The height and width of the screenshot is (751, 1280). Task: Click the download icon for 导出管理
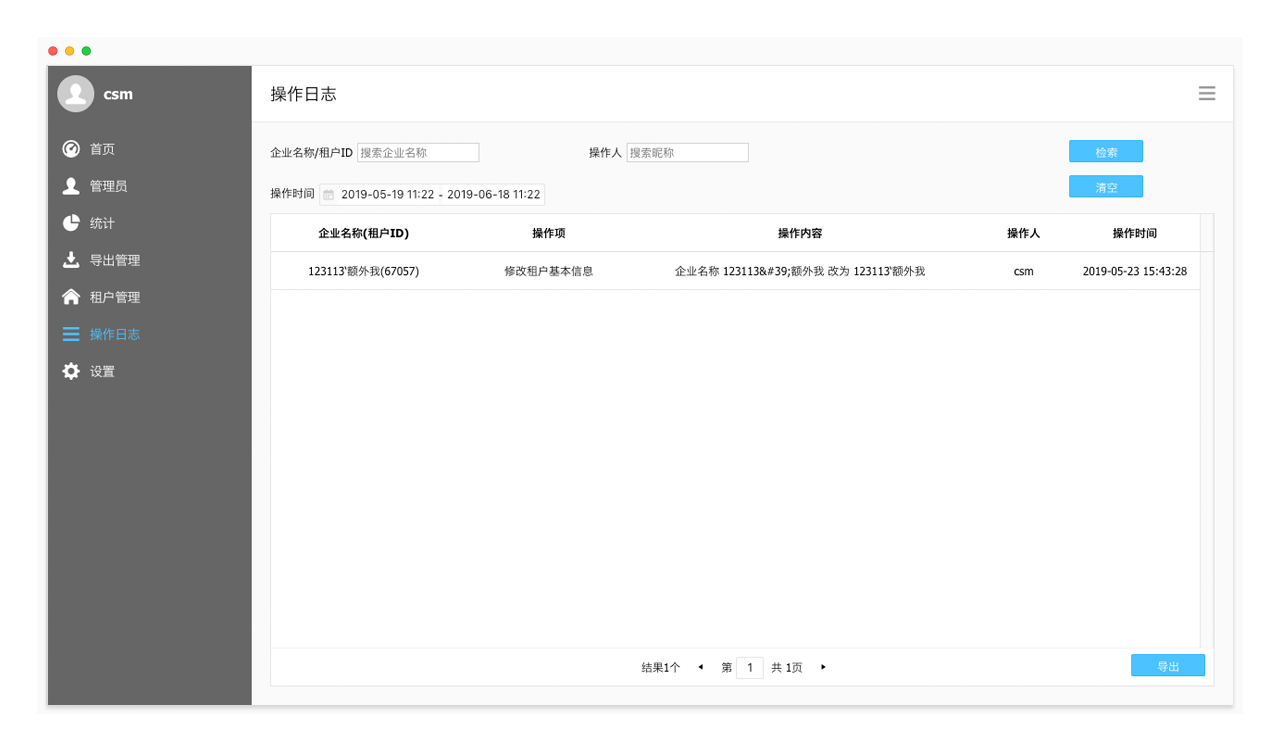tap(71, 260)
